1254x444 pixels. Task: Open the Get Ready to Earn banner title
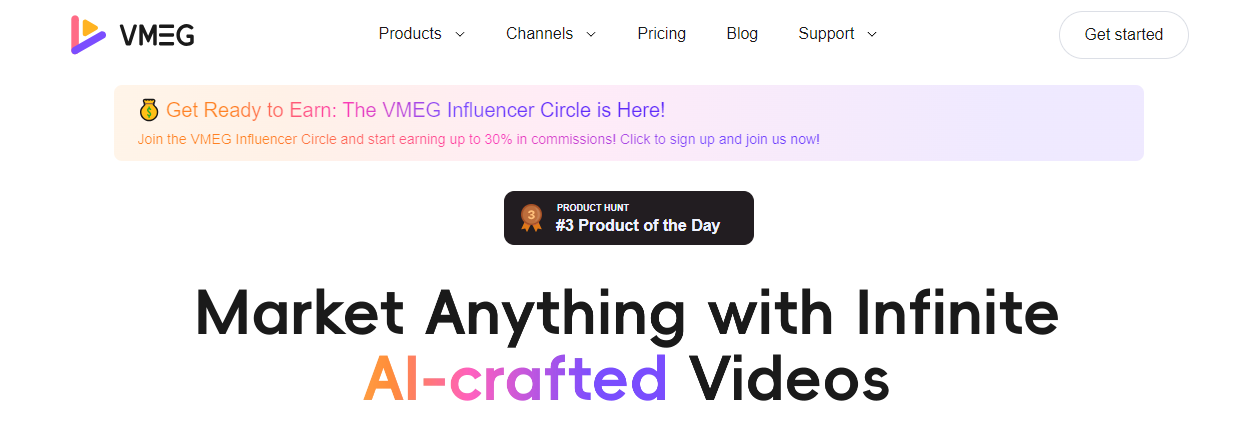click(415, 110)
